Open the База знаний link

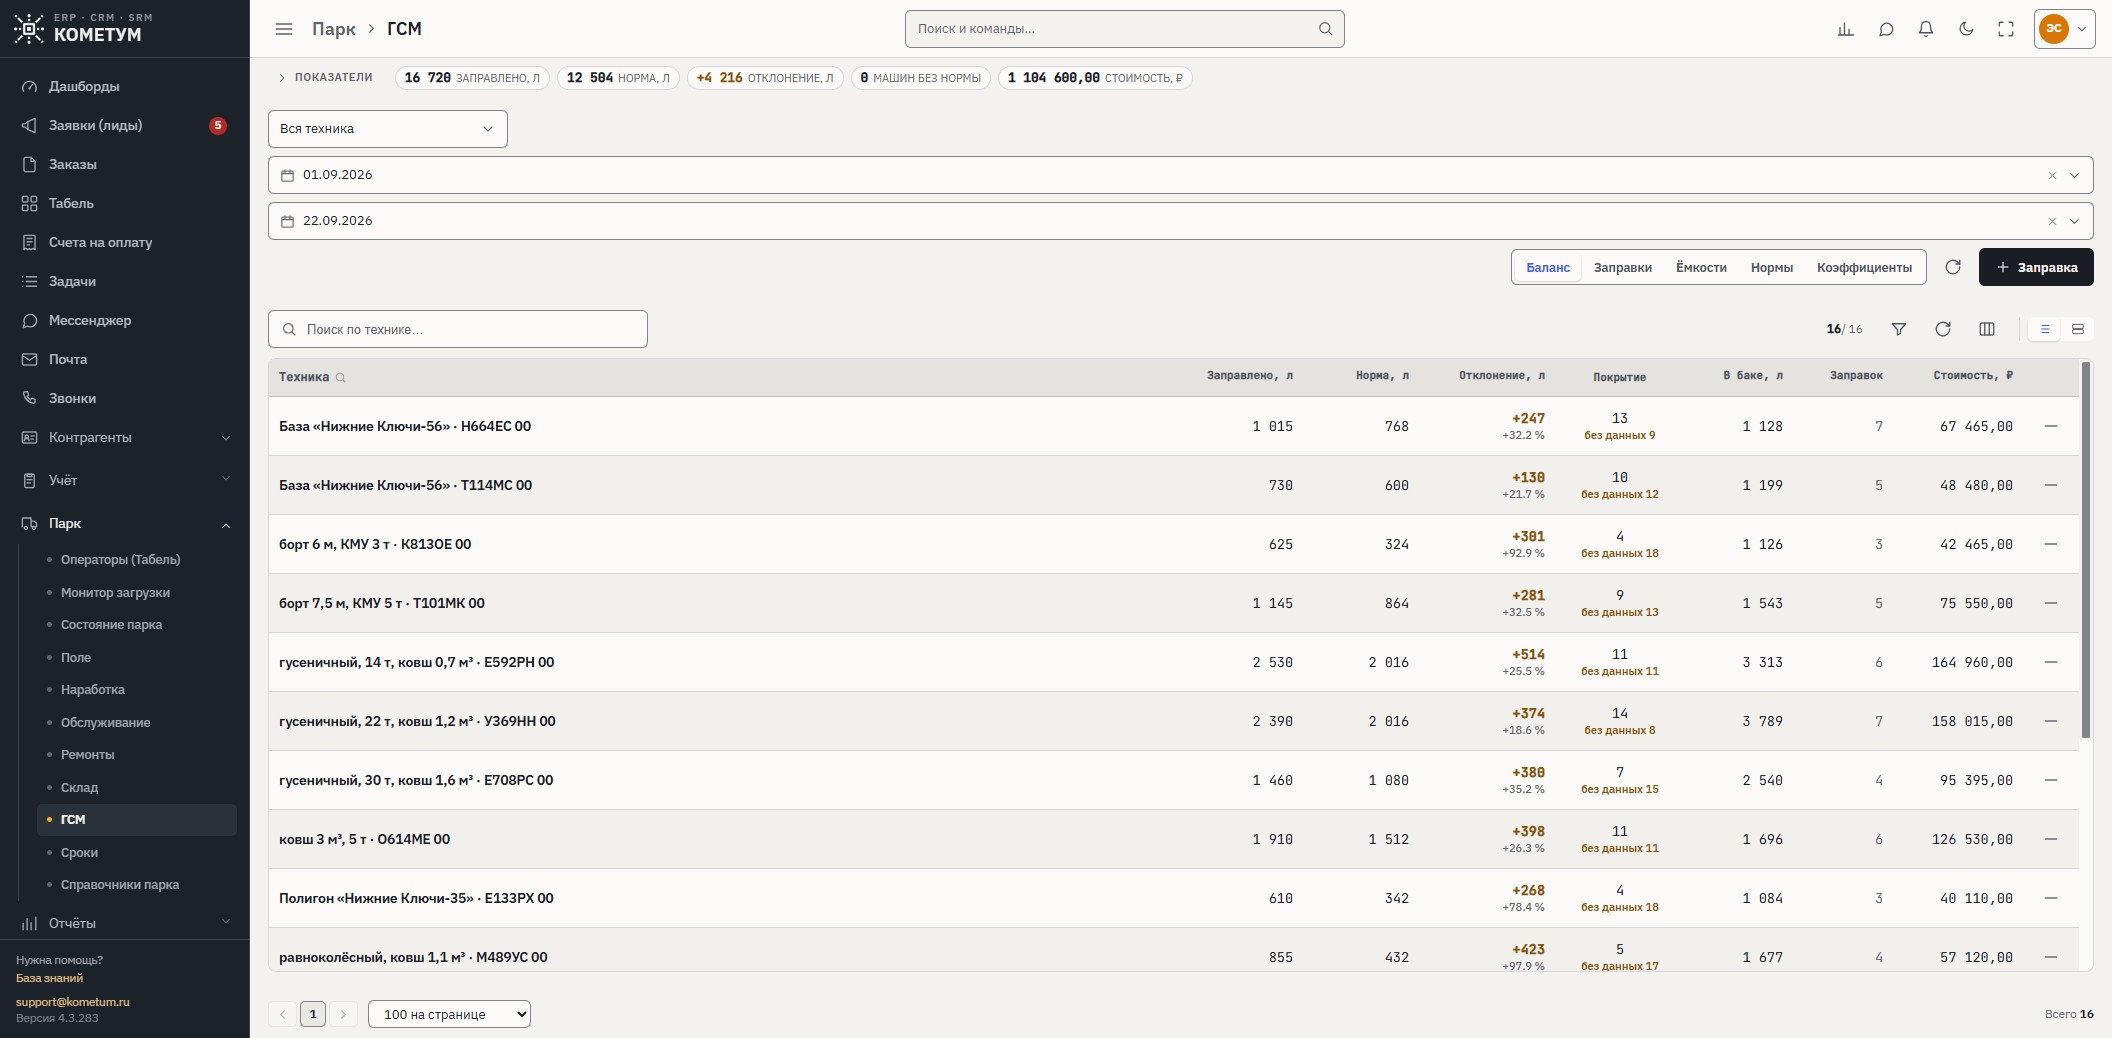coord(49,978)
